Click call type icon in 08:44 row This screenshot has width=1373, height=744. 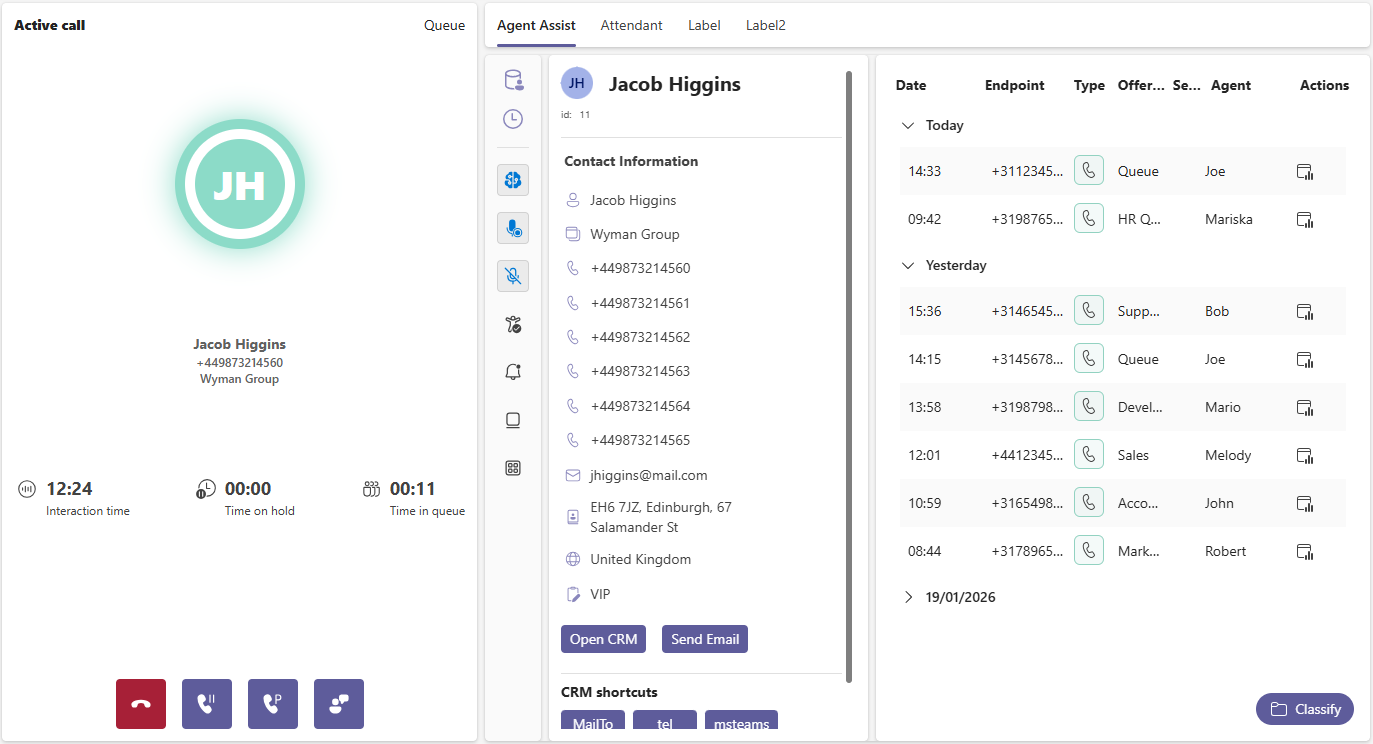(1089, 550)
